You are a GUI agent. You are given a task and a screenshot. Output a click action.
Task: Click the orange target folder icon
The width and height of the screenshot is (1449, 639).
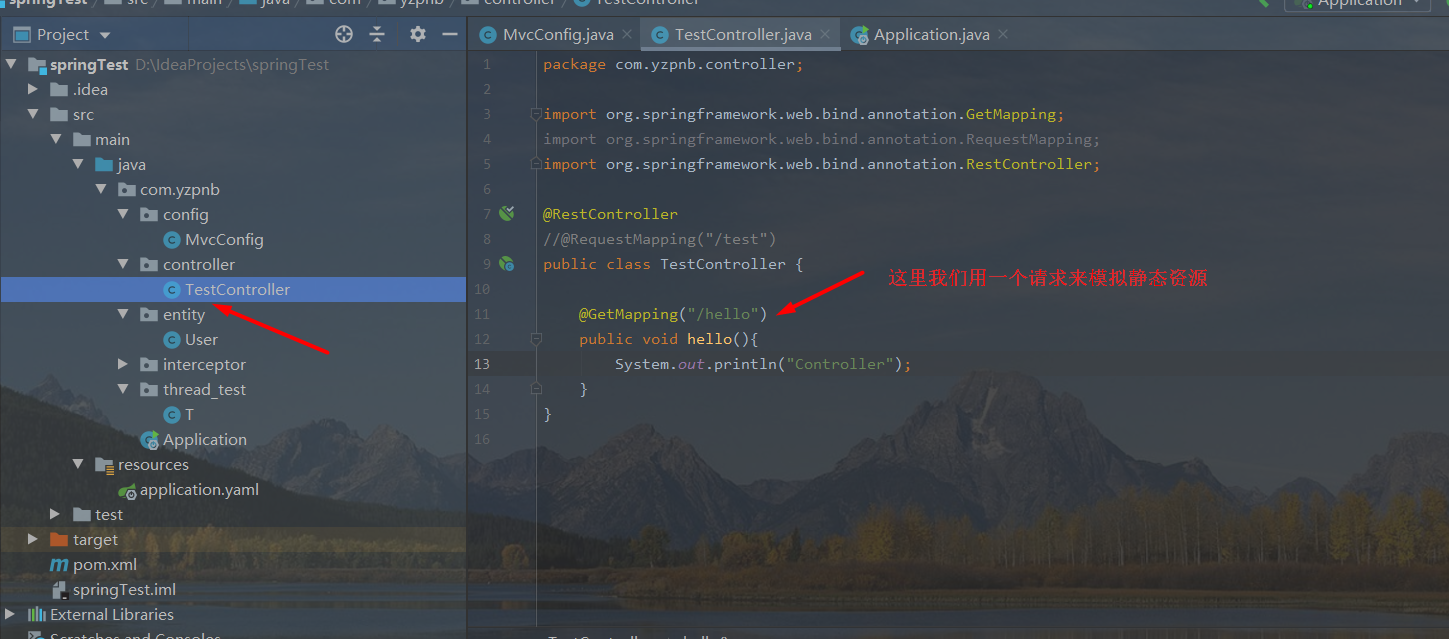coord(59,540)
